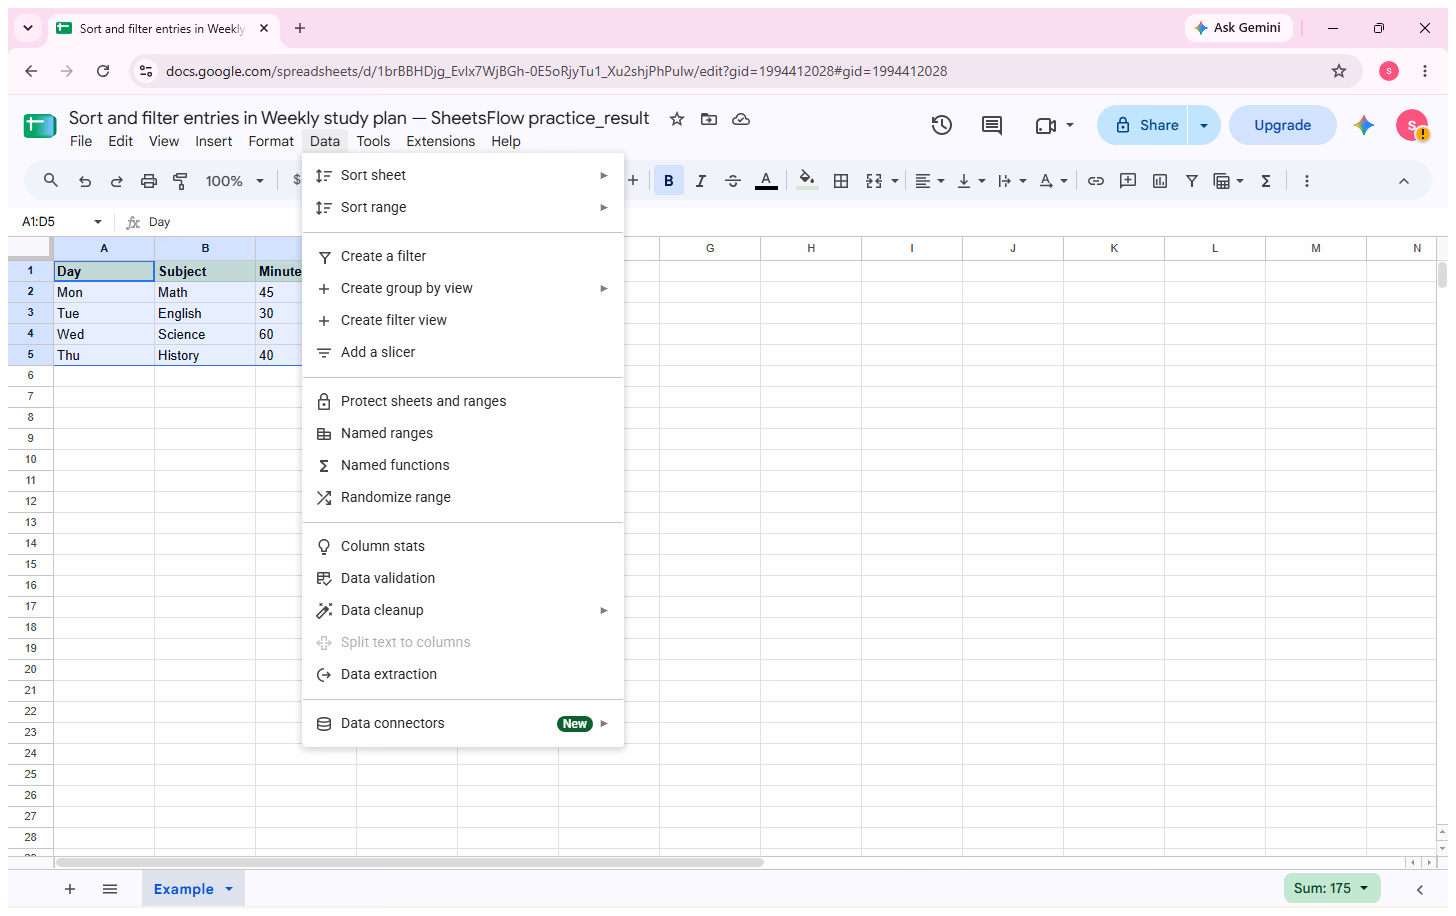Open Data validation
The width and height of the screenshot is (1456, 916).
pyautogui.click(x=463, y=578)
